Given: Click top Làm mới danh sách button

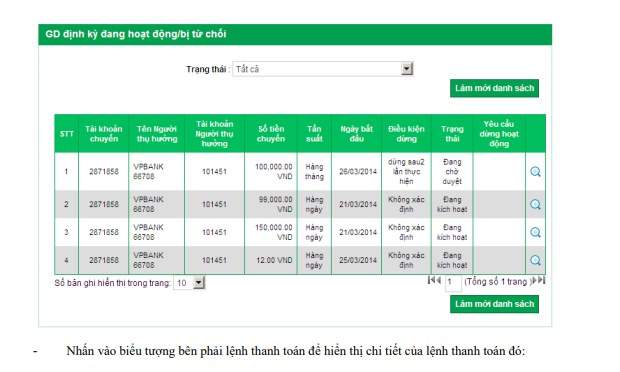Looking at the screenshot, I should pos(494,88).
